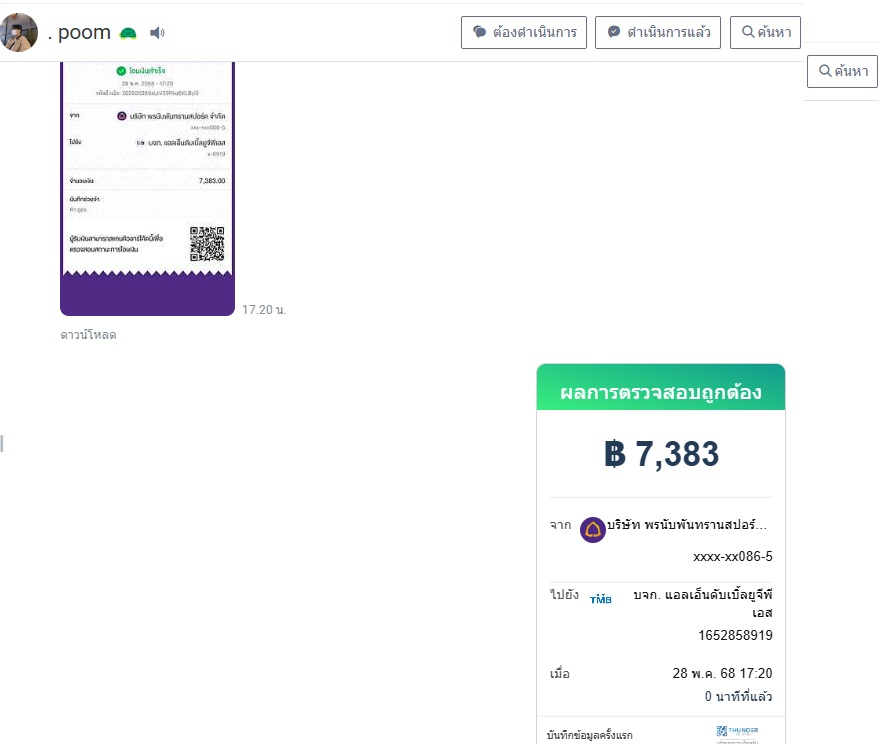The width and height of the screenshot is (879, 744).
Task: Click the account number 1652858919
Action: click(x=735, y=635)
